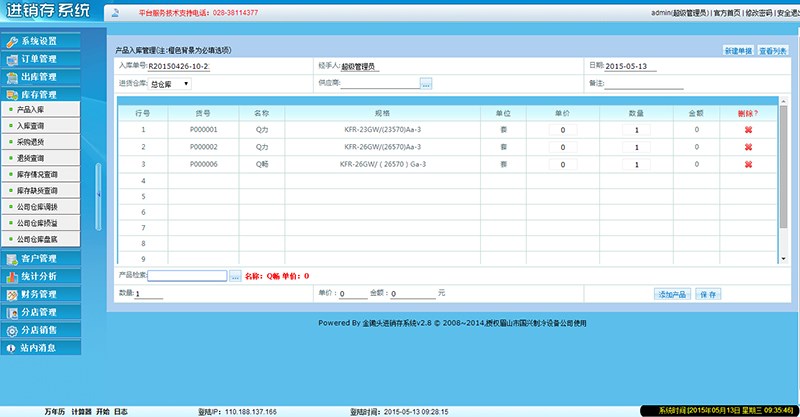The image size is (800, 417).
Task: Click the wrench icon beside 系统设置
Action: [x=11, y=42]
